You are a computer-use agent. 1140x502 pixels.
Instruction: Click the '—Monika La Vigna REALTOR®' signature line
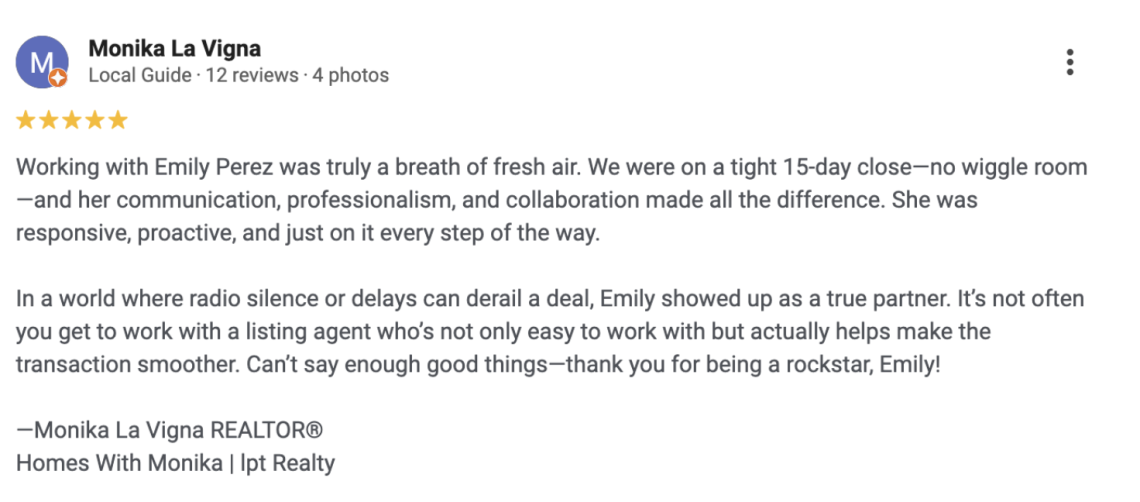click(x=169, y=430)
